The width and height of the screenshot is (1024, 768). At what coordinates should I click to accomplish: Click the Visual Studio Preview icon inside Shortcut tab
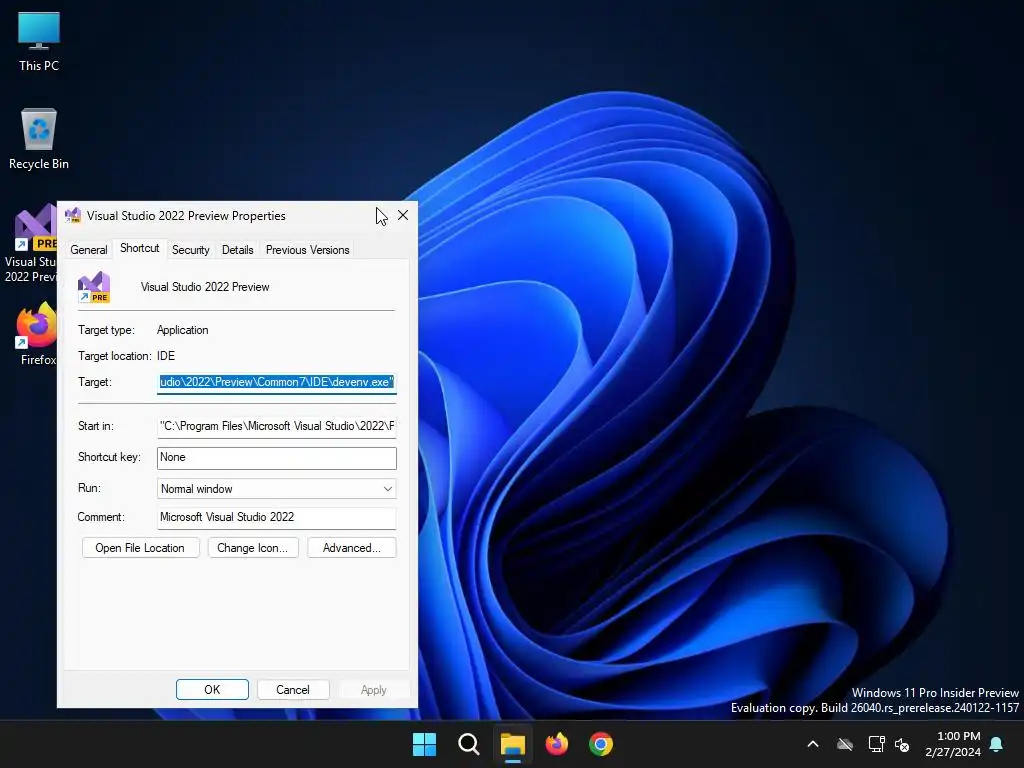click(x=94, y=287)
